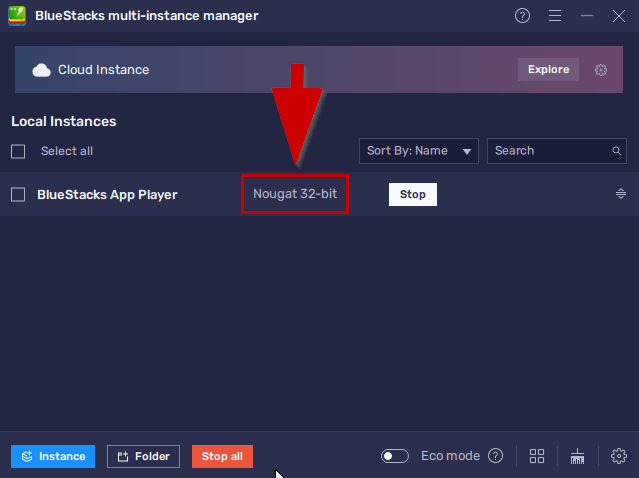This screenshot has width=639, height=478.
Task: Open reorder handle for BlueStacks App Player
Action: [x=621, y=194]
